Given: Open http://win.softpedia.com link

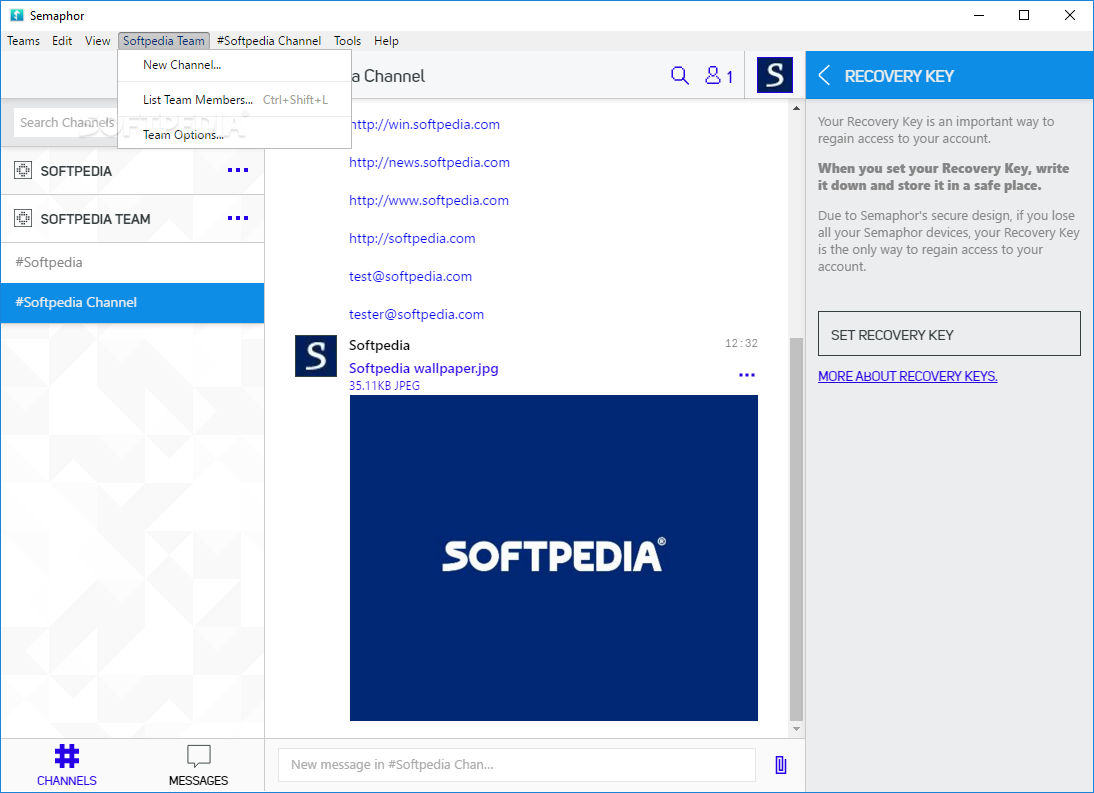Looking at the screenshot, I should (424, 124).
